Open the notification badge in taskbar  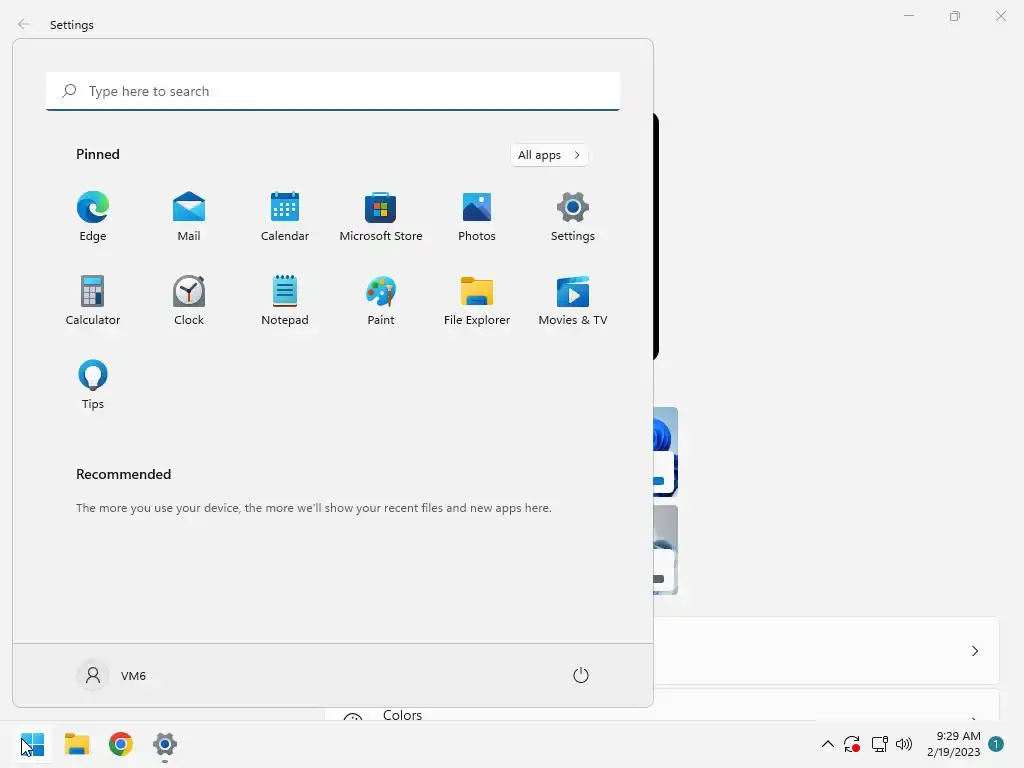click(996, 744)
